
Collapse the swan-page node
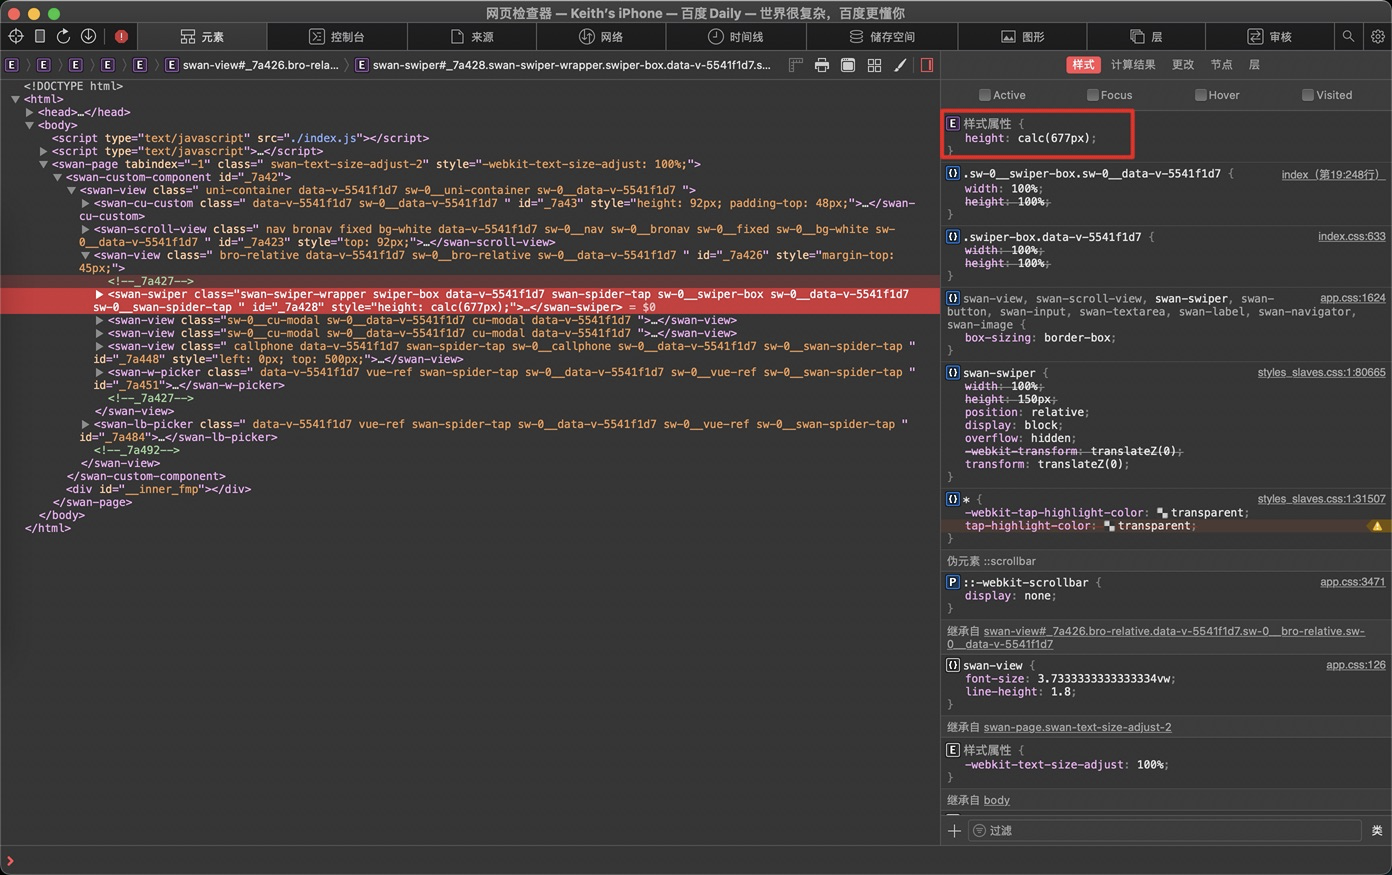[44, 164]
